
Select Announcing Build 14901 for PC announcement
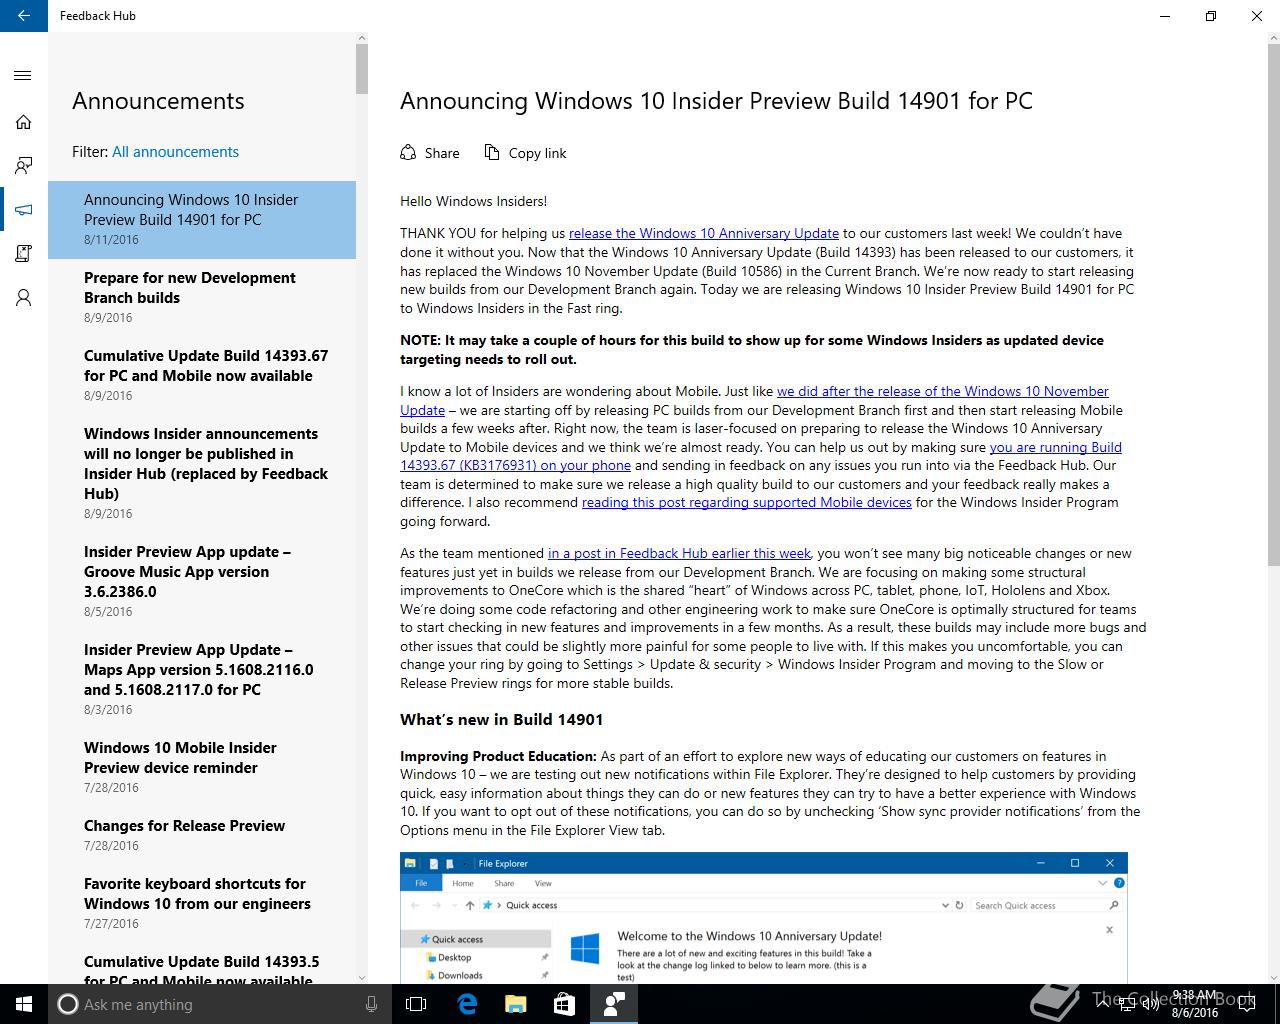click(202, 220)
